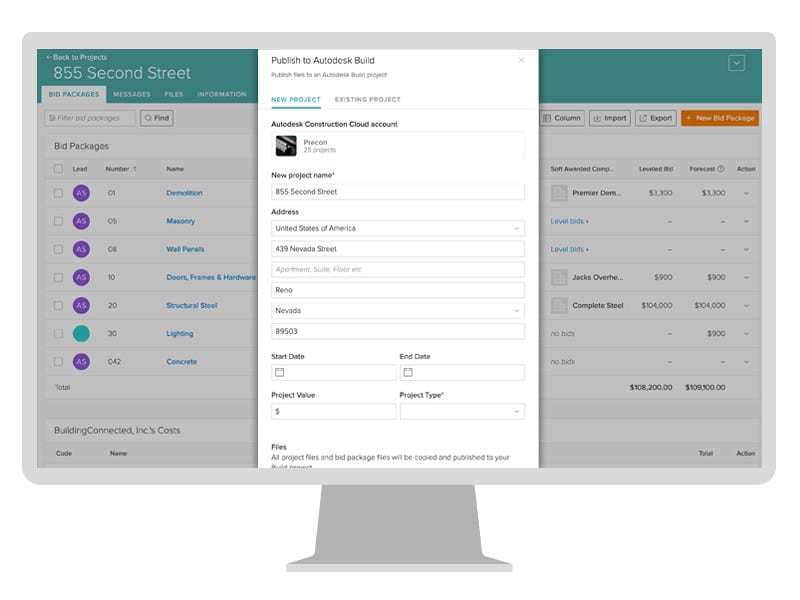This screenshot has height=600, width=800.
Task: Tick the checkbox for Masonry row
Action: [x=58, y=221]
